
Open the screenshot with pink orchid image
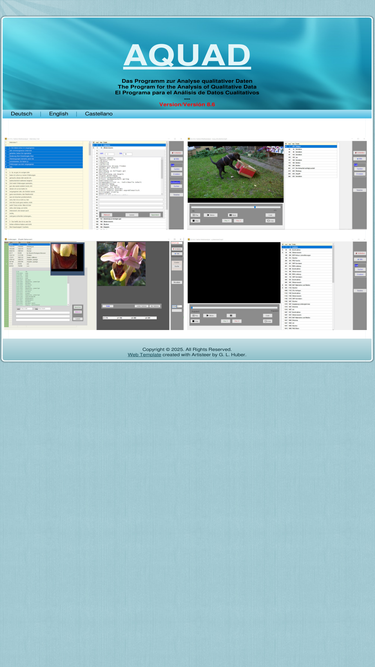(x=94, y=284)
